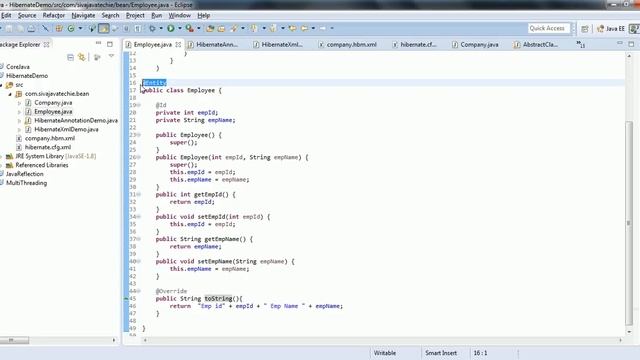Select the JRE System Library node

[56, 156]
